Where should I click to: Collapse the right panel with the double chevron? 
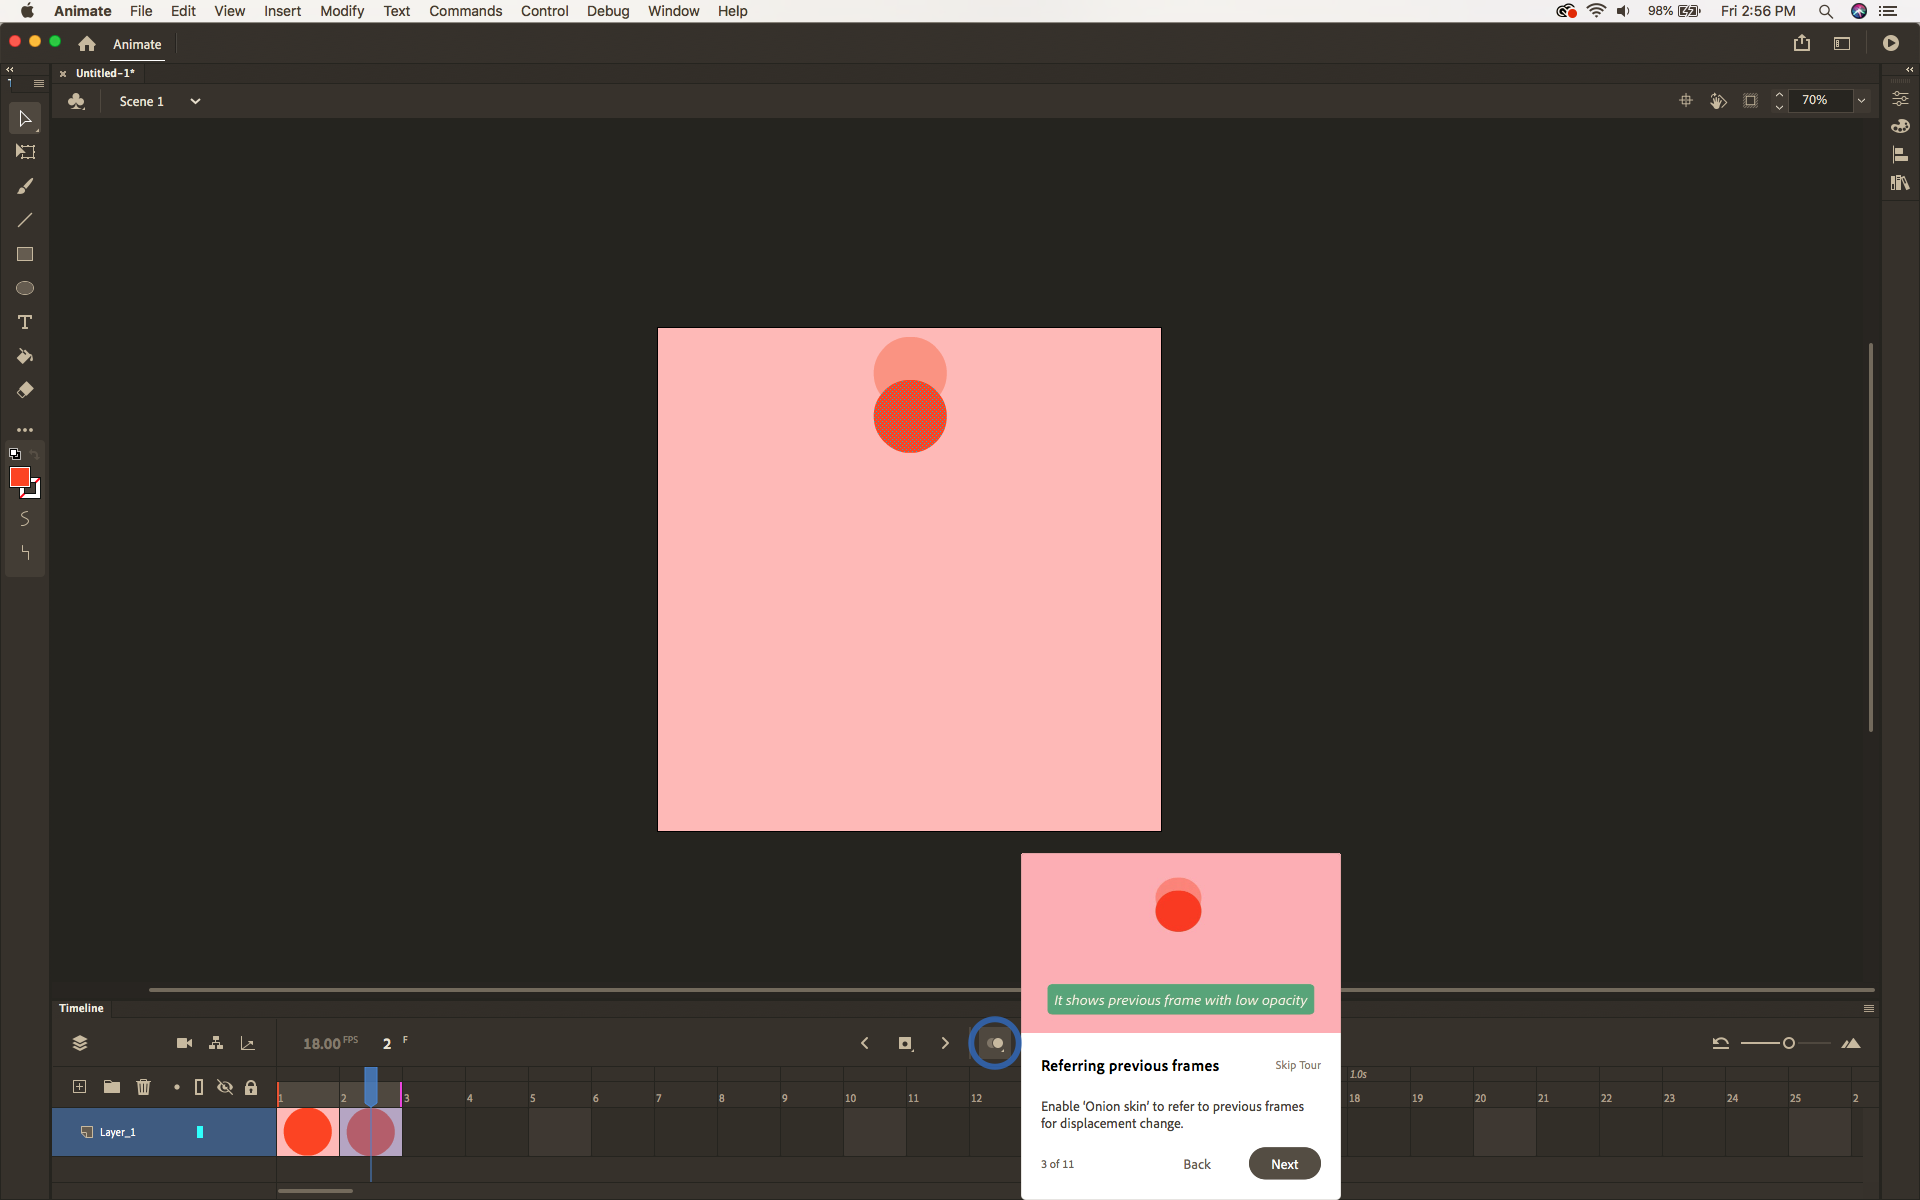[x=1908, y=69]
